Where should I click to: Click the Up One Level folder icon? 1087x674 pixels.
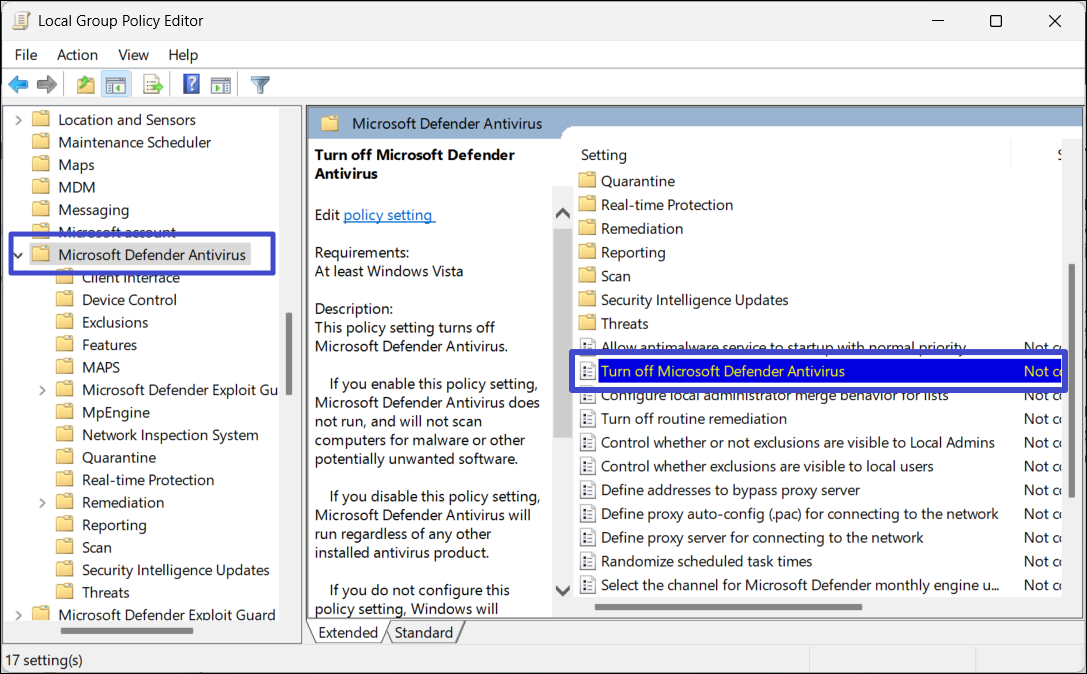point(86,85)
